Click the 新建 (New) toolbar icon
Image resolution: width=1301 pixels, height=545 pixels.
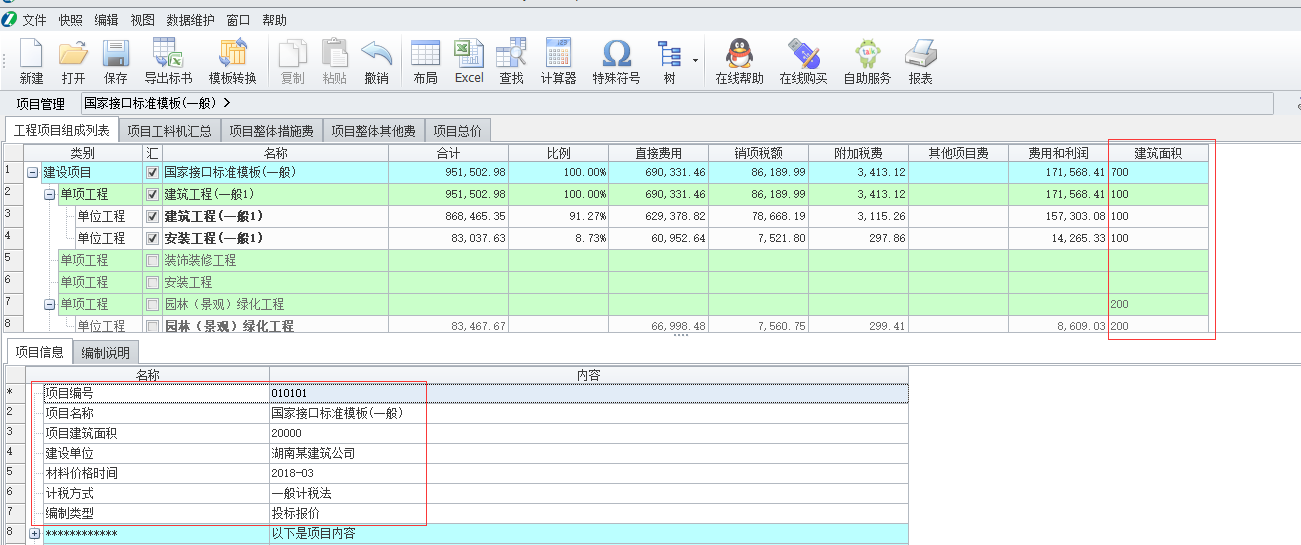pyautogui.click(x=31, y=54)
